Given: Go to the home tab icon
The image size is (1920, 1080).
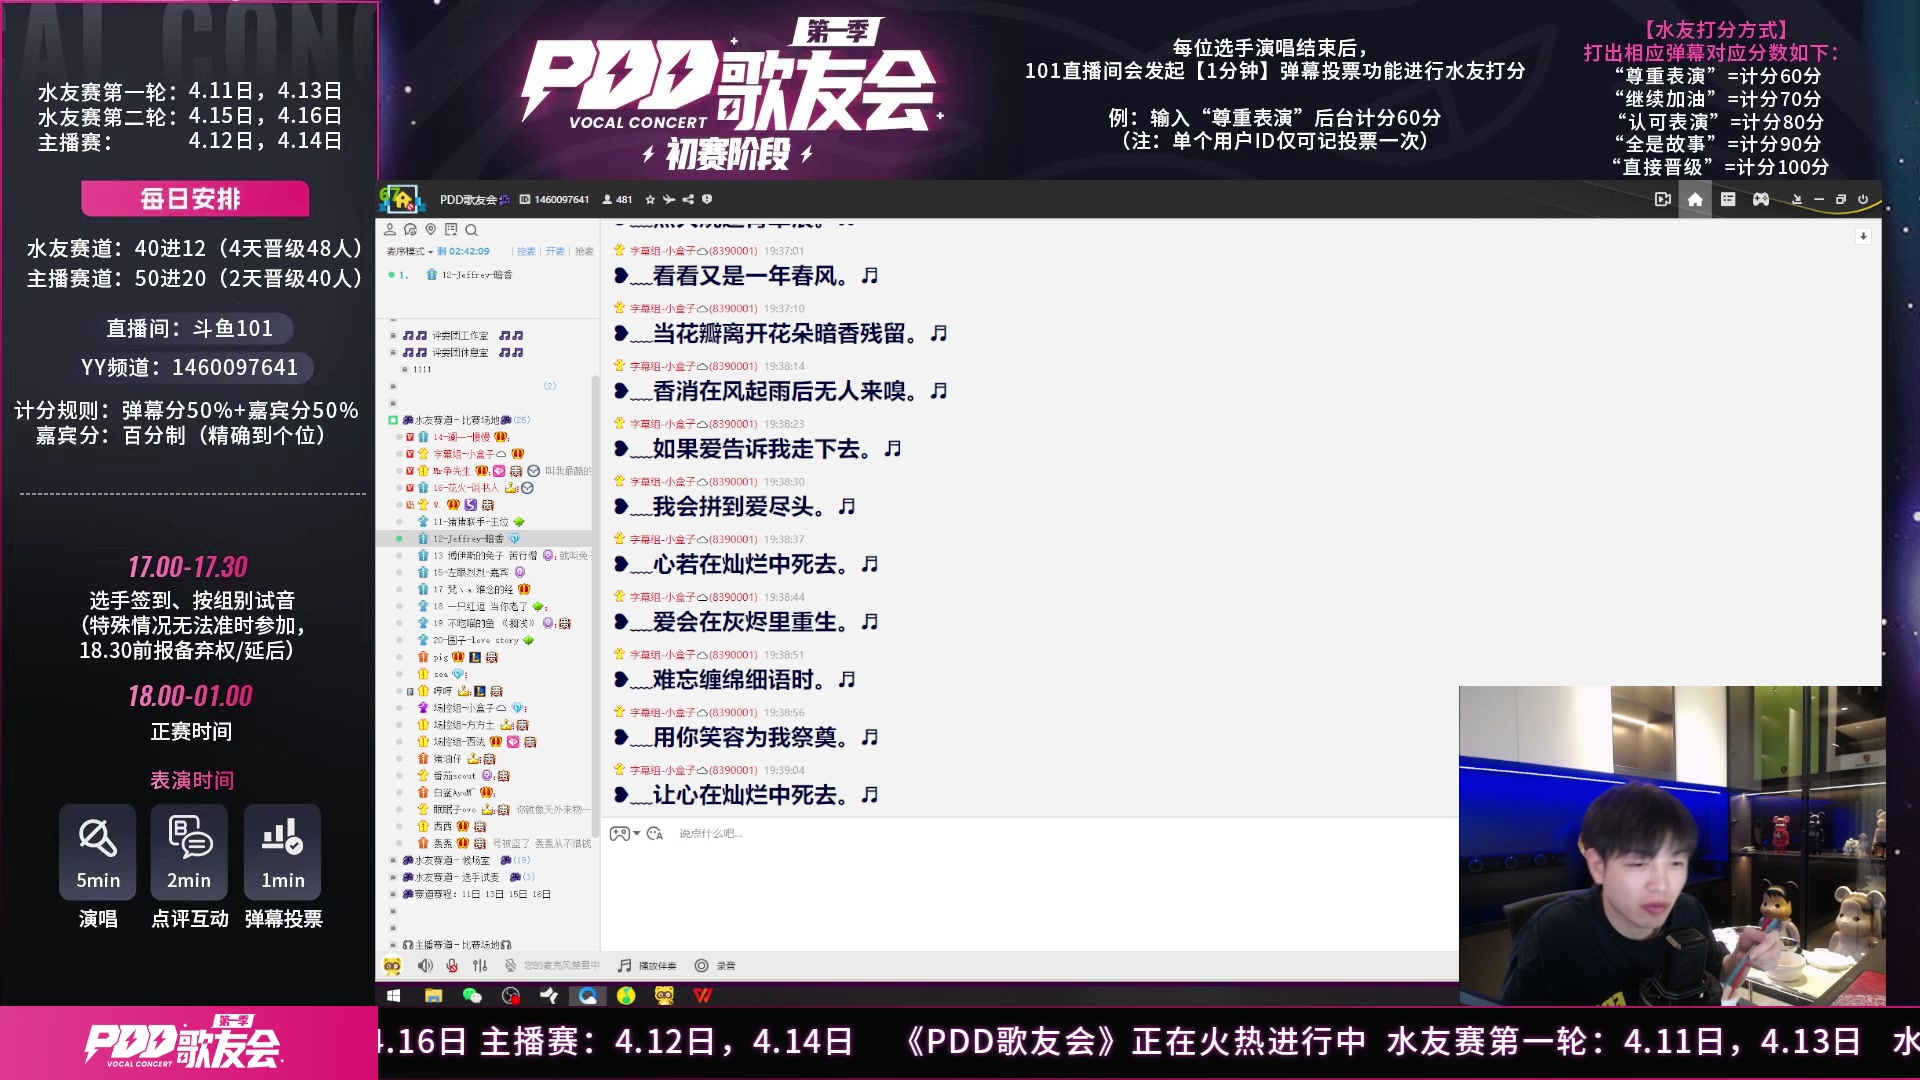Looking at the screenshot, I should tap(1695, 199).
